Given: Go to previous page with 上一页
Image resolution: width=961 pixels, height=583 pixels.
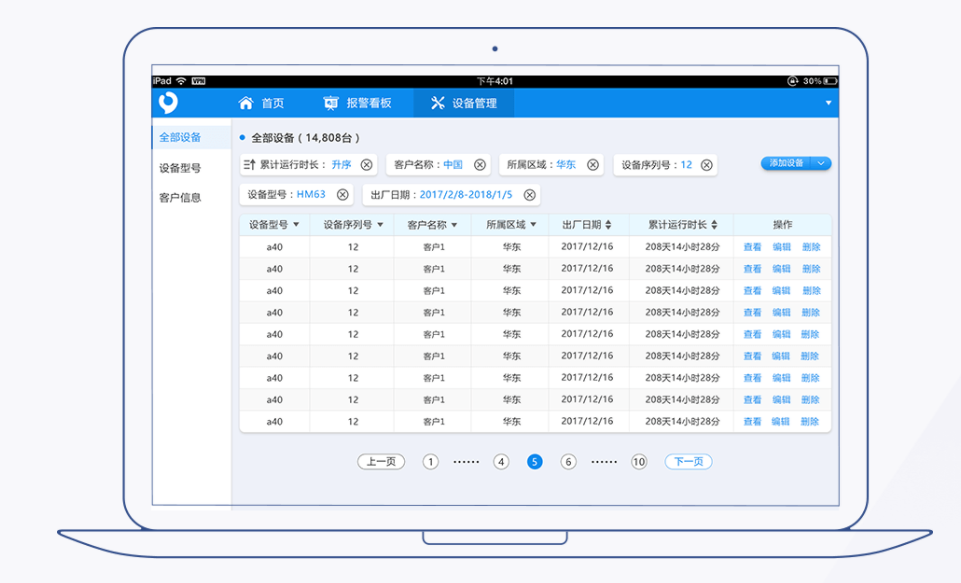Looking at the screenshot, I should [381, 462].
